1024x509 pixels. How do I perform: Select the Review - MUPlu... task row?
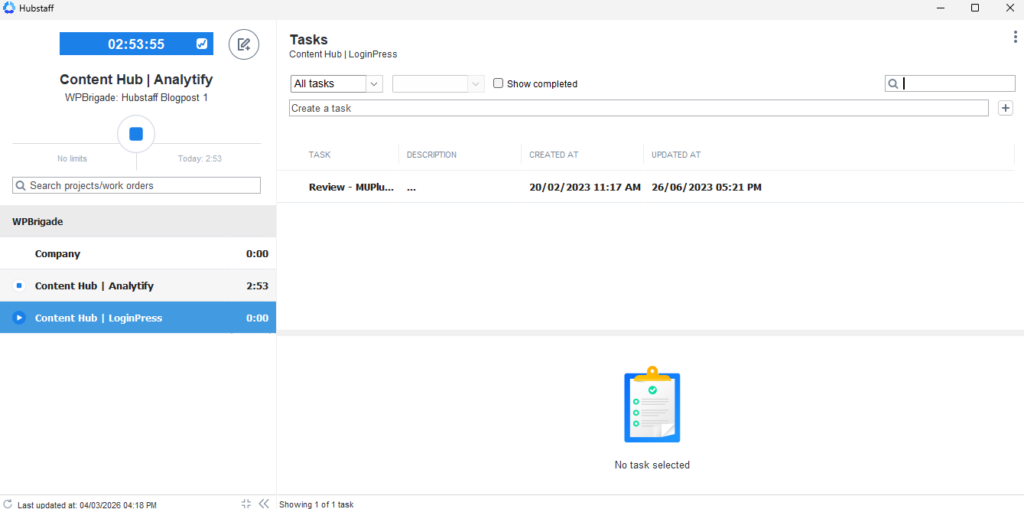coord(650,187)
